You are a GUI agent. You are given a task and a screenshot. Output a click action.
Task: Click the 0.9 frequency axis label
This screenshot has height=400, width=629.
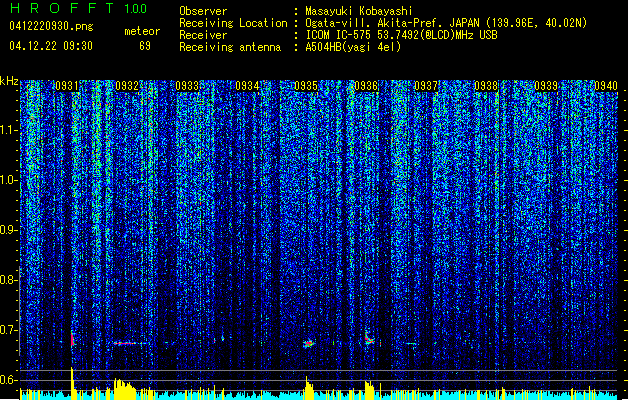[8, 230]
